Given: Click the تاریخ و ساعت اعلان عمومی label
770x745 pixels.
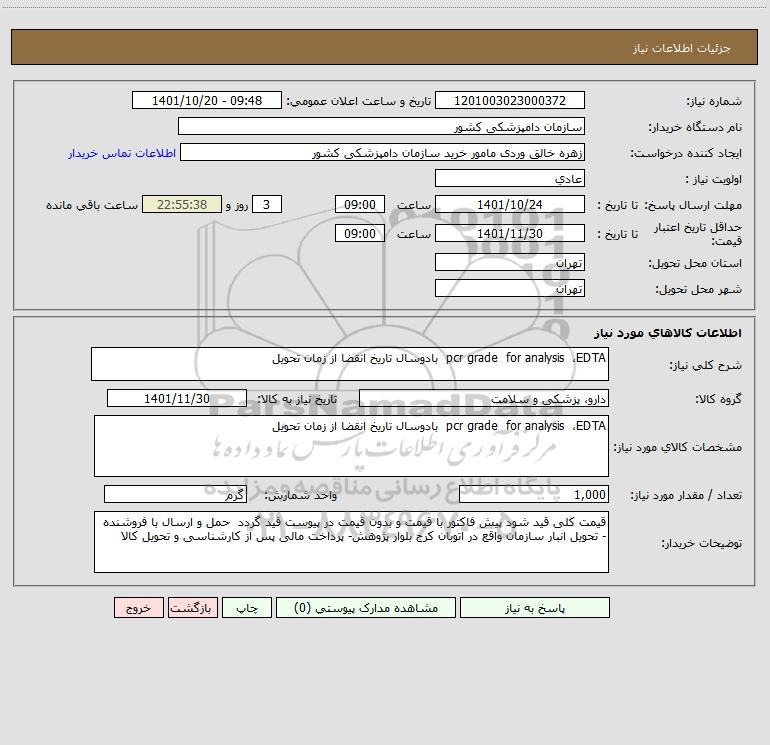Looking at the screenshot, I should pyautogui.click(x=358, y=102).
